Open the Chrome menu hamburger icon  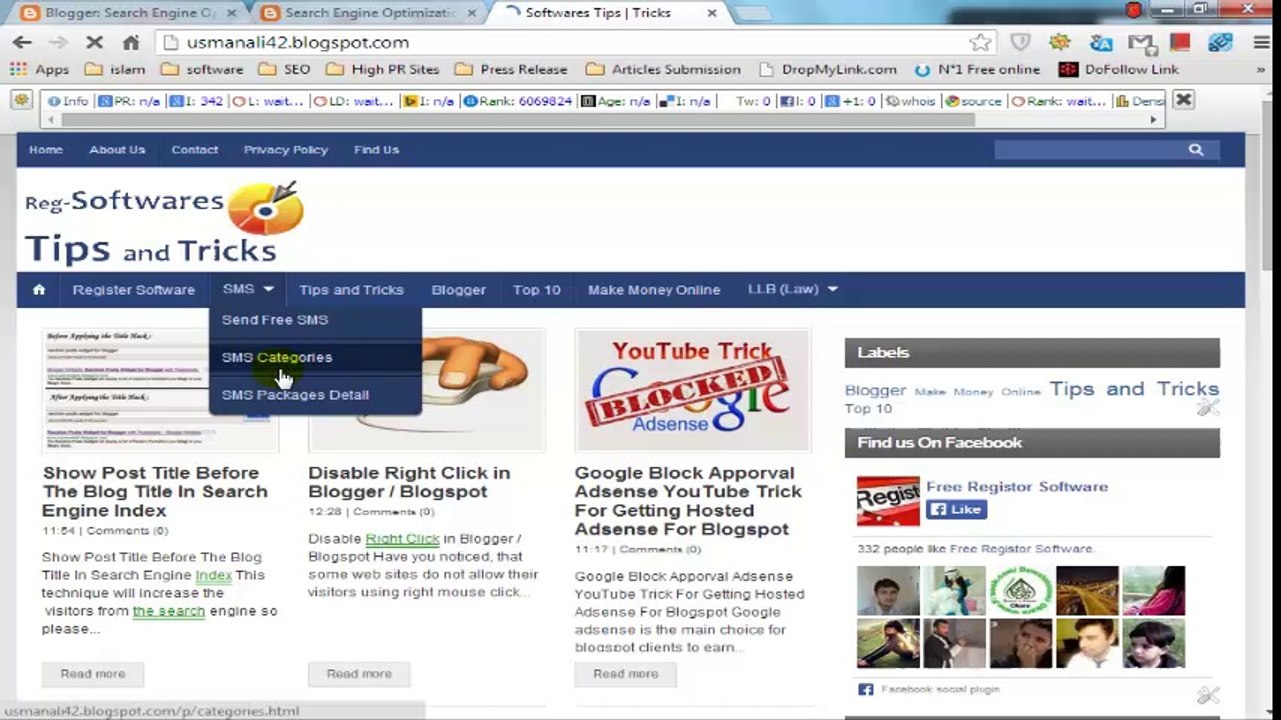coord(1262,42)
